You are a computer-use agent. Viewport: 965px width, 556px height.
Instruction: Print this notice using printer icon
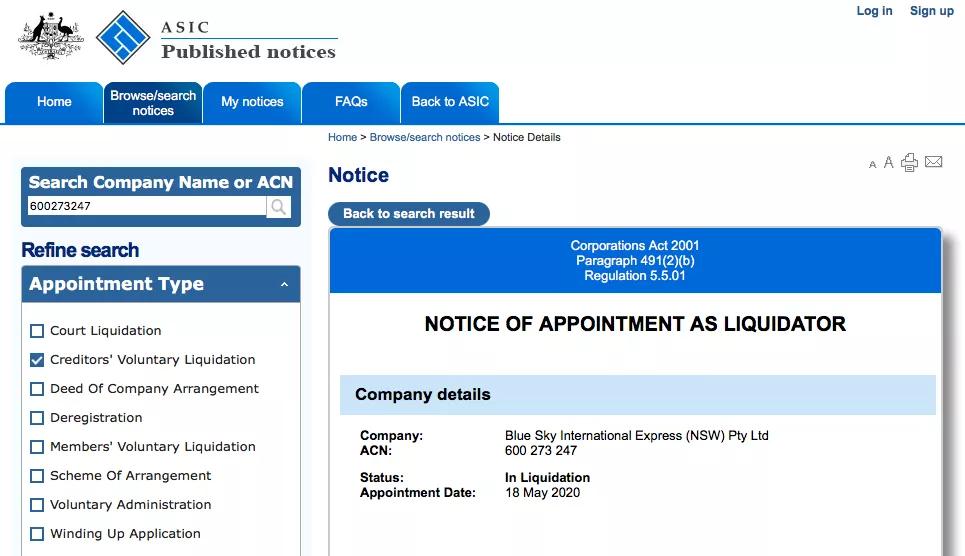point(909,162)
